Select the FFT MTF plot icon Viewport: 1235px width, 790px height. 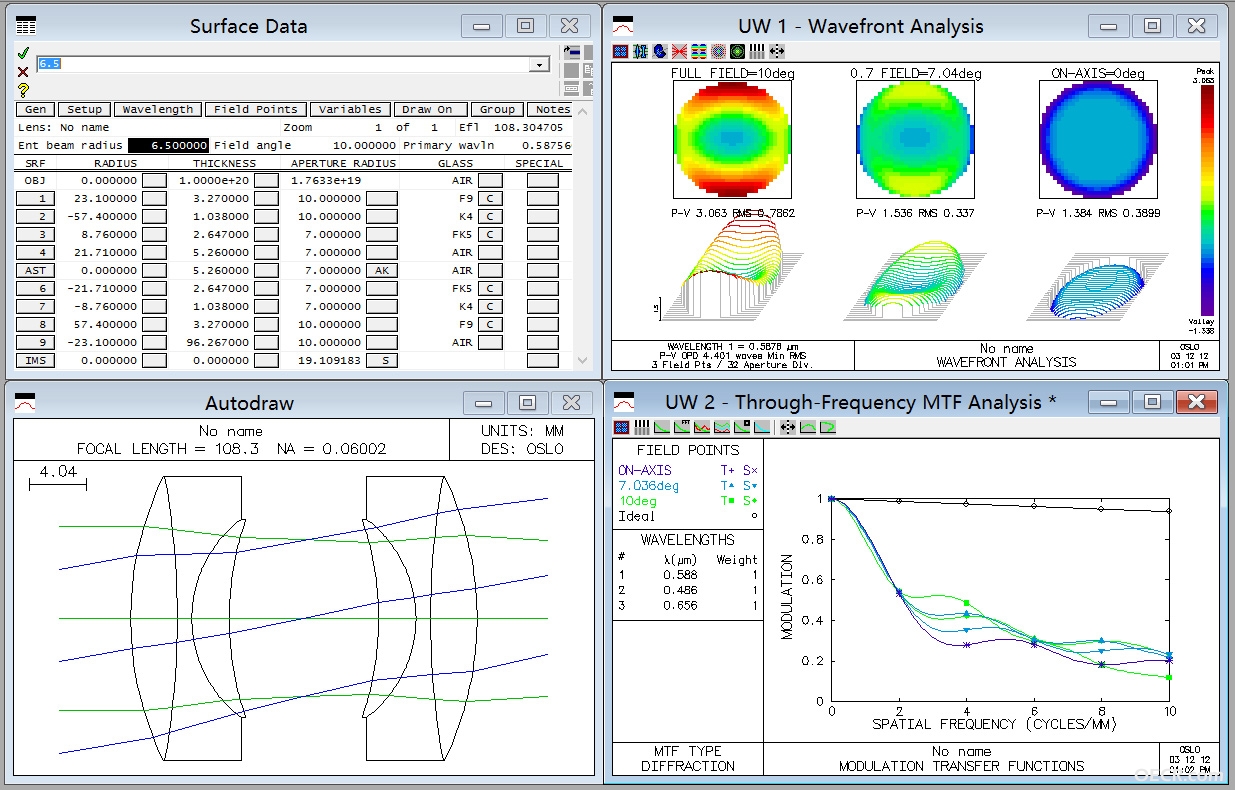pos(682,427)
